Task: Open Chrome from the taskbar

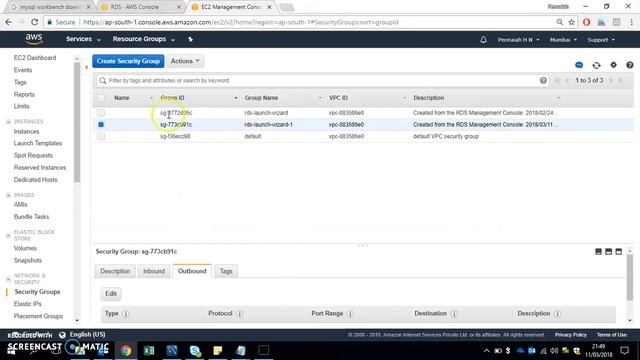Action: 126,350
